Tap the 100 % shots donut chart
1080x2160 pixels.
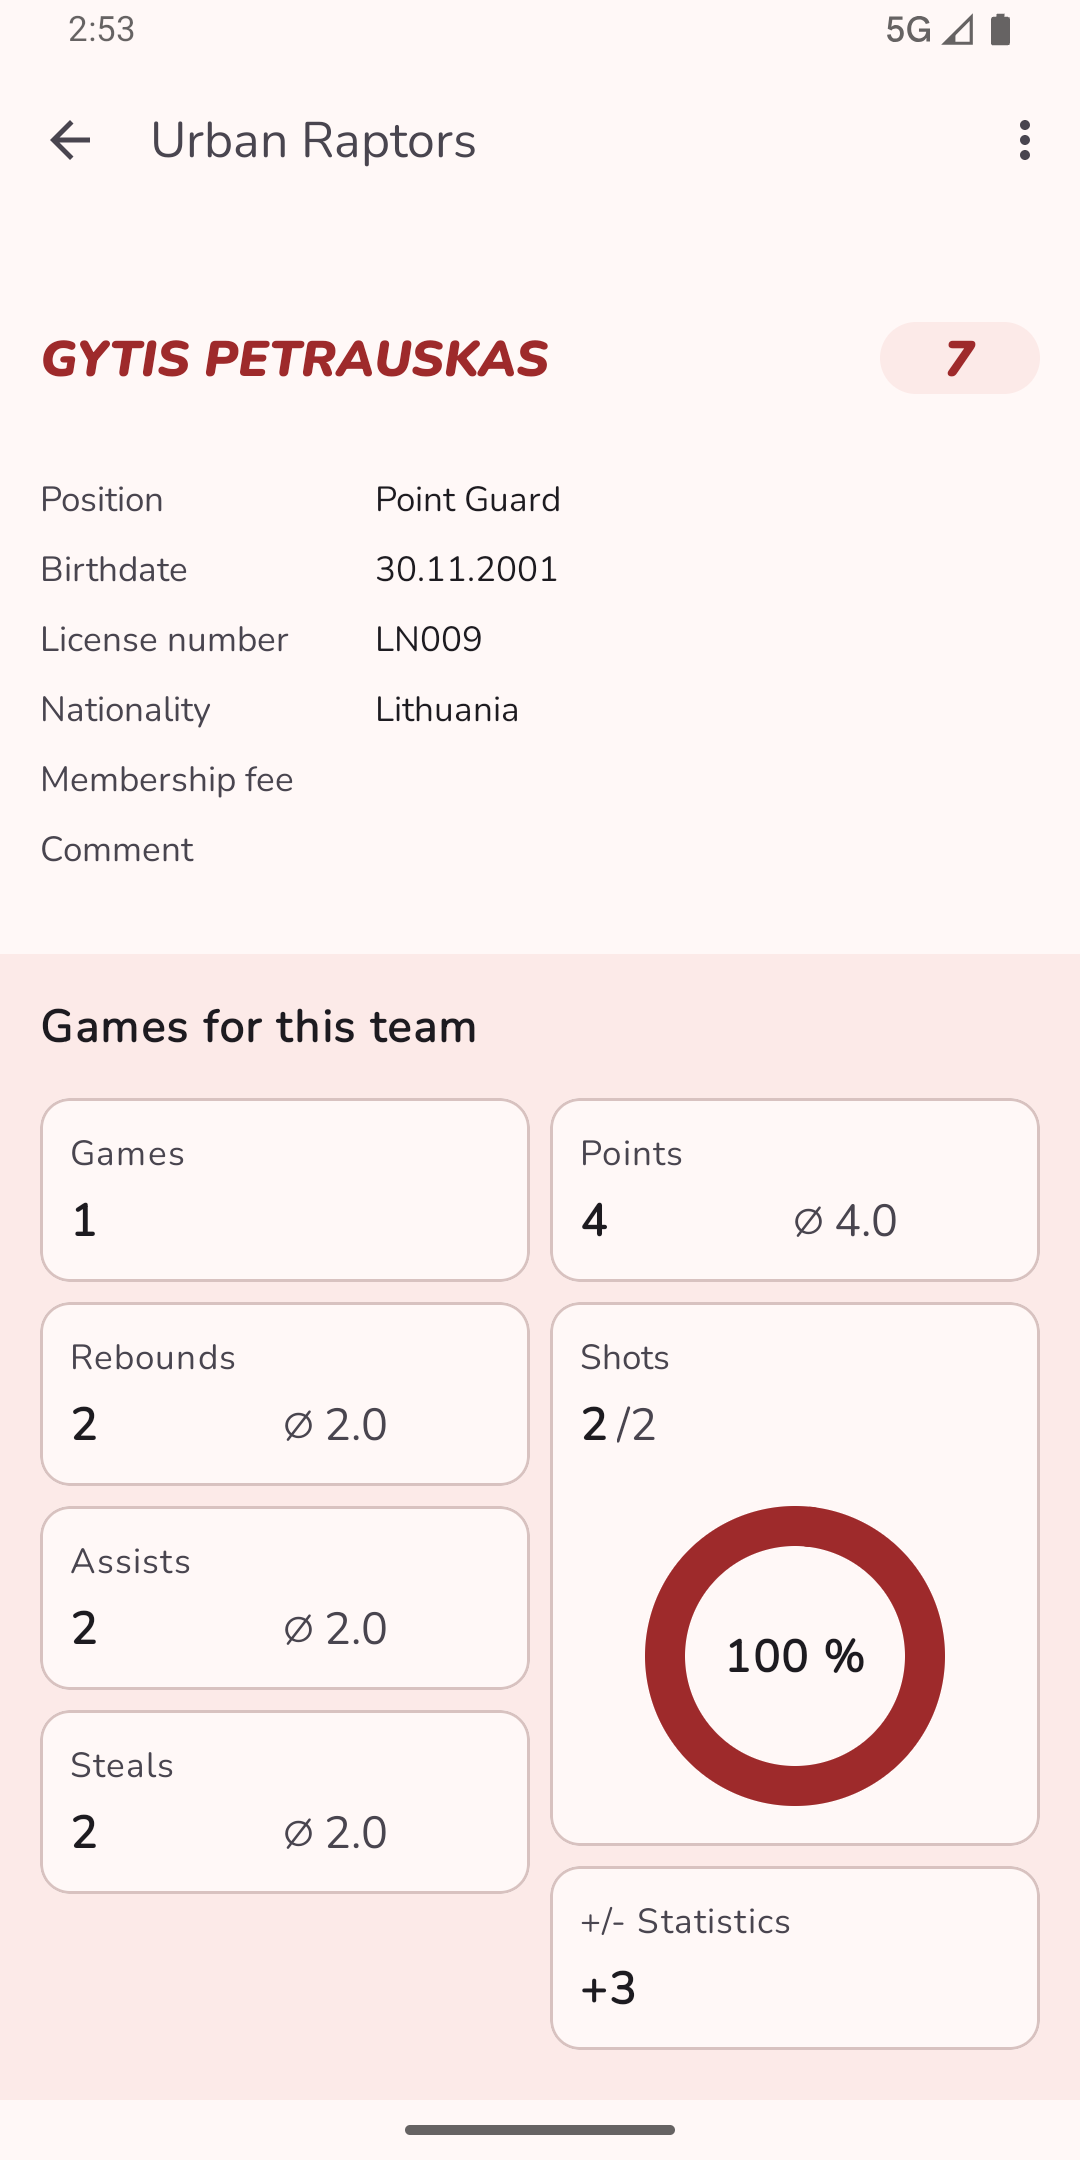tap(795, 1656)
